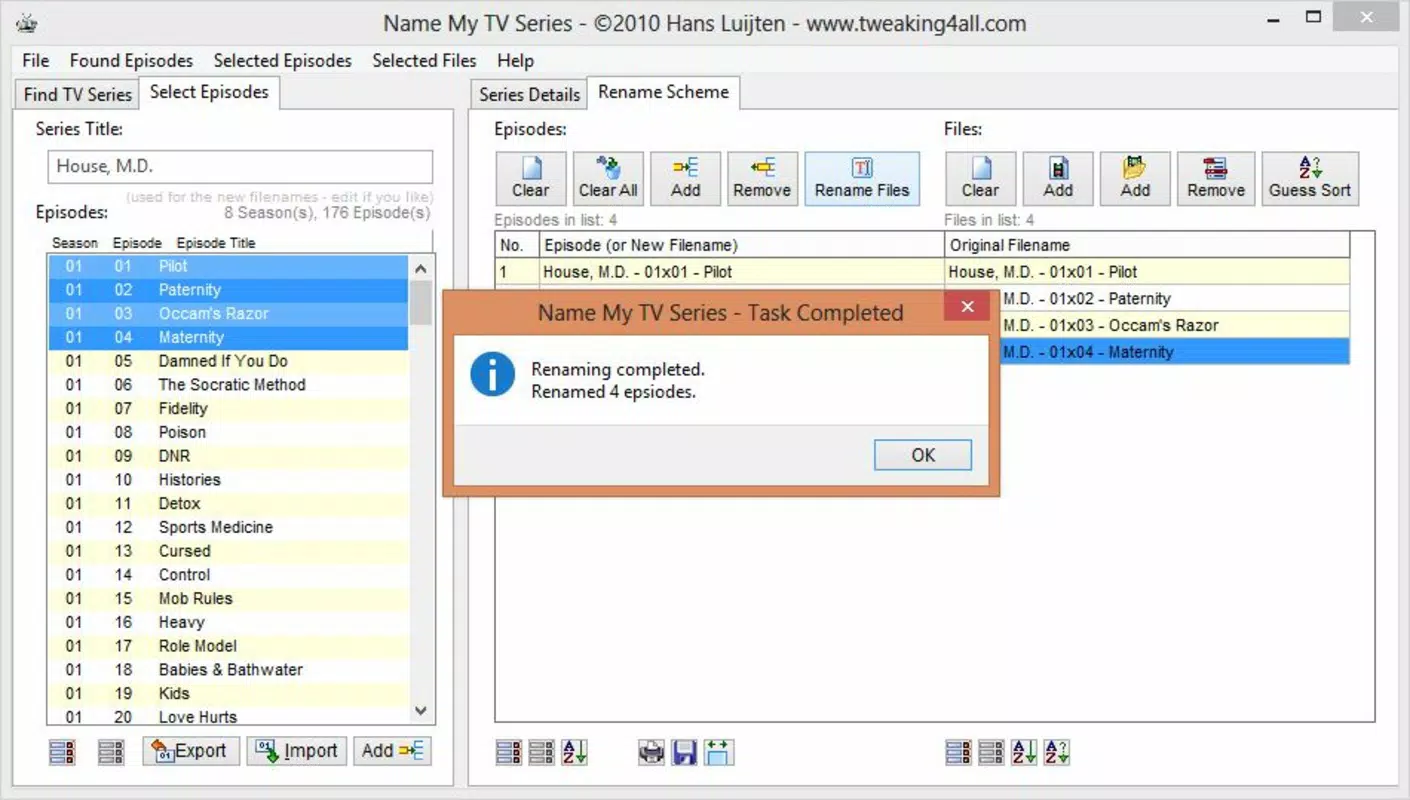Guess sort icon with question mark under files list
Screen dimensions: 1410x800
[x=1057, y=752]
